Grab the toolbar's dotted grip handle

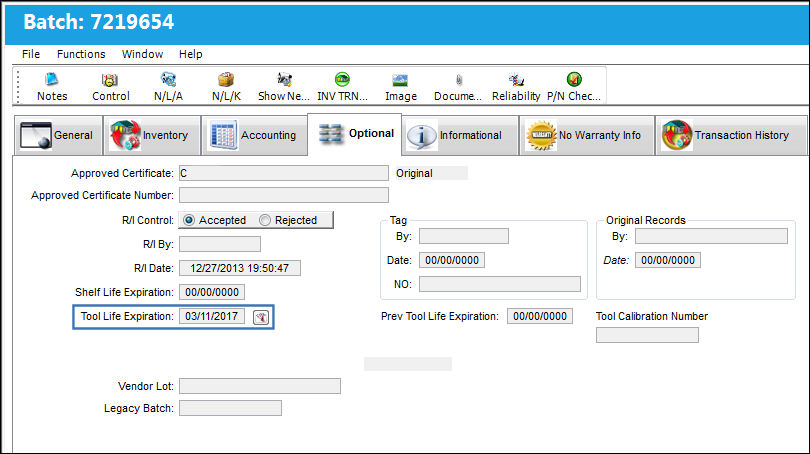(18, 86)
